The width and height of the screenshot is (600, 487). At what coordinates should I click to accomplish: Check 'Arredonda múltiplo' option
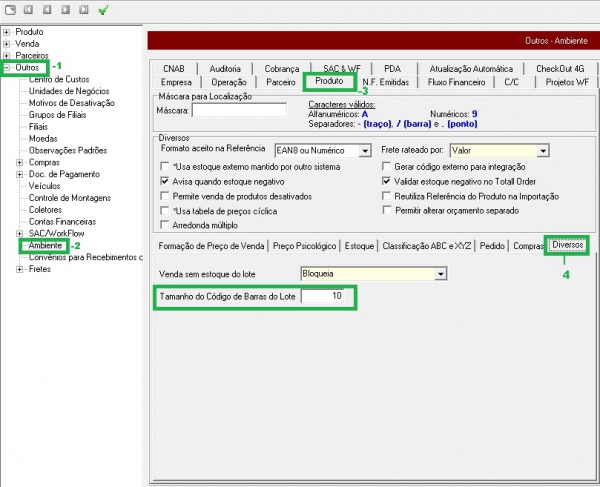pyautogui.click(x=165, y=228)
